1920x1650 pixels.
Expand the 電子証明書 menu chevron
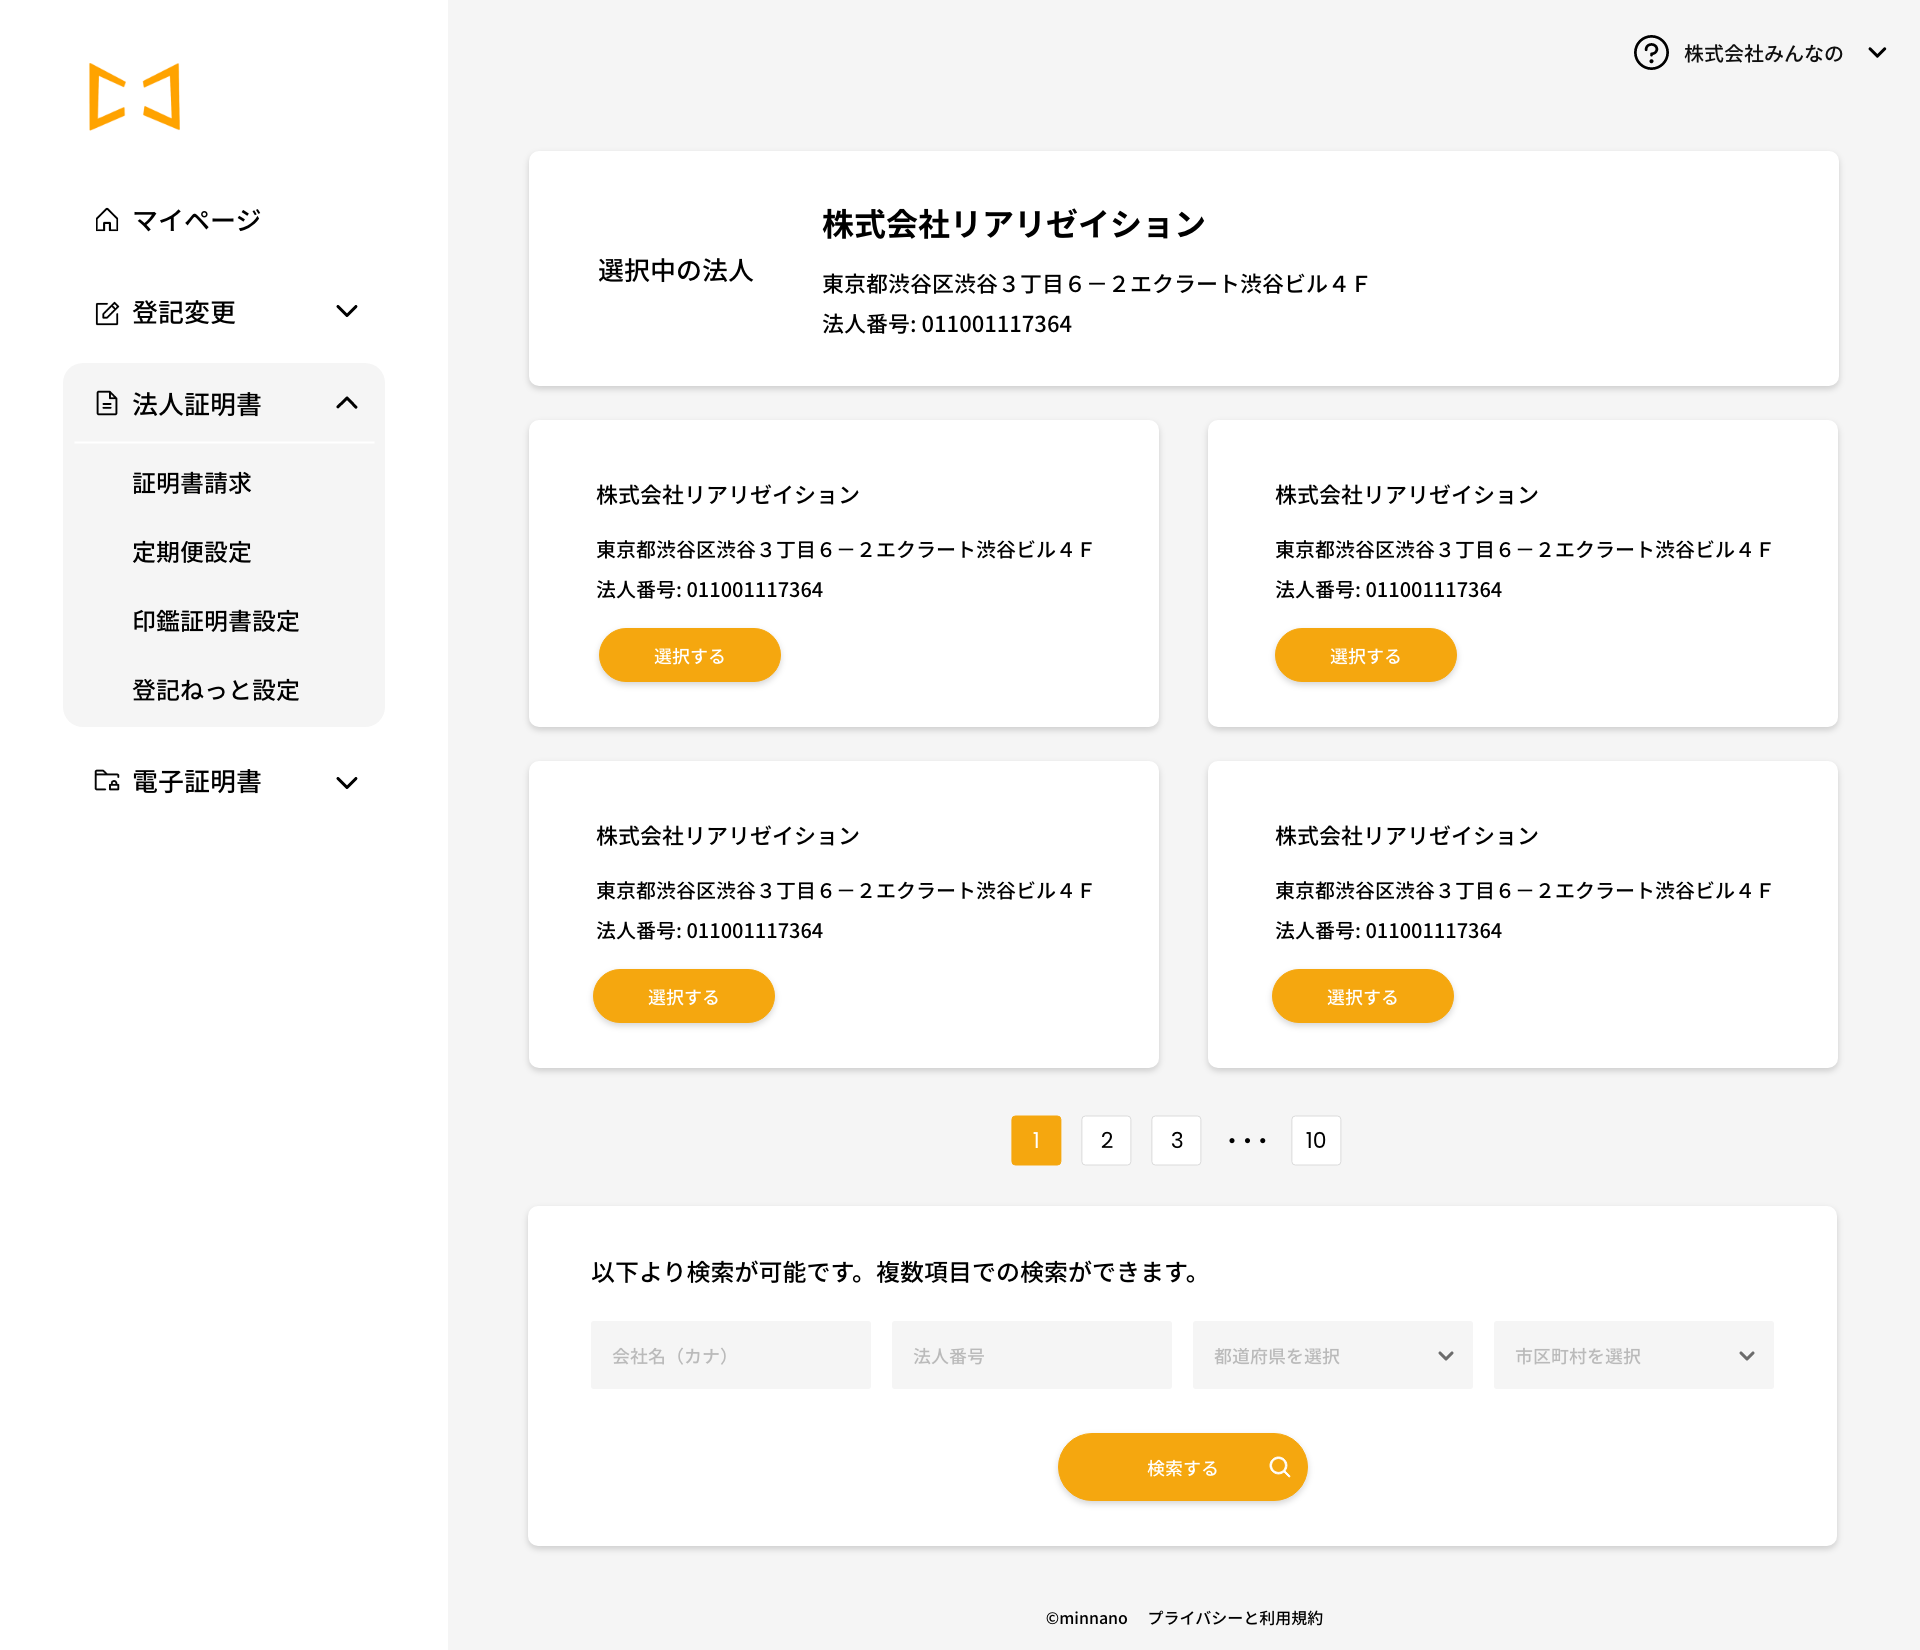tap(347, 782)
